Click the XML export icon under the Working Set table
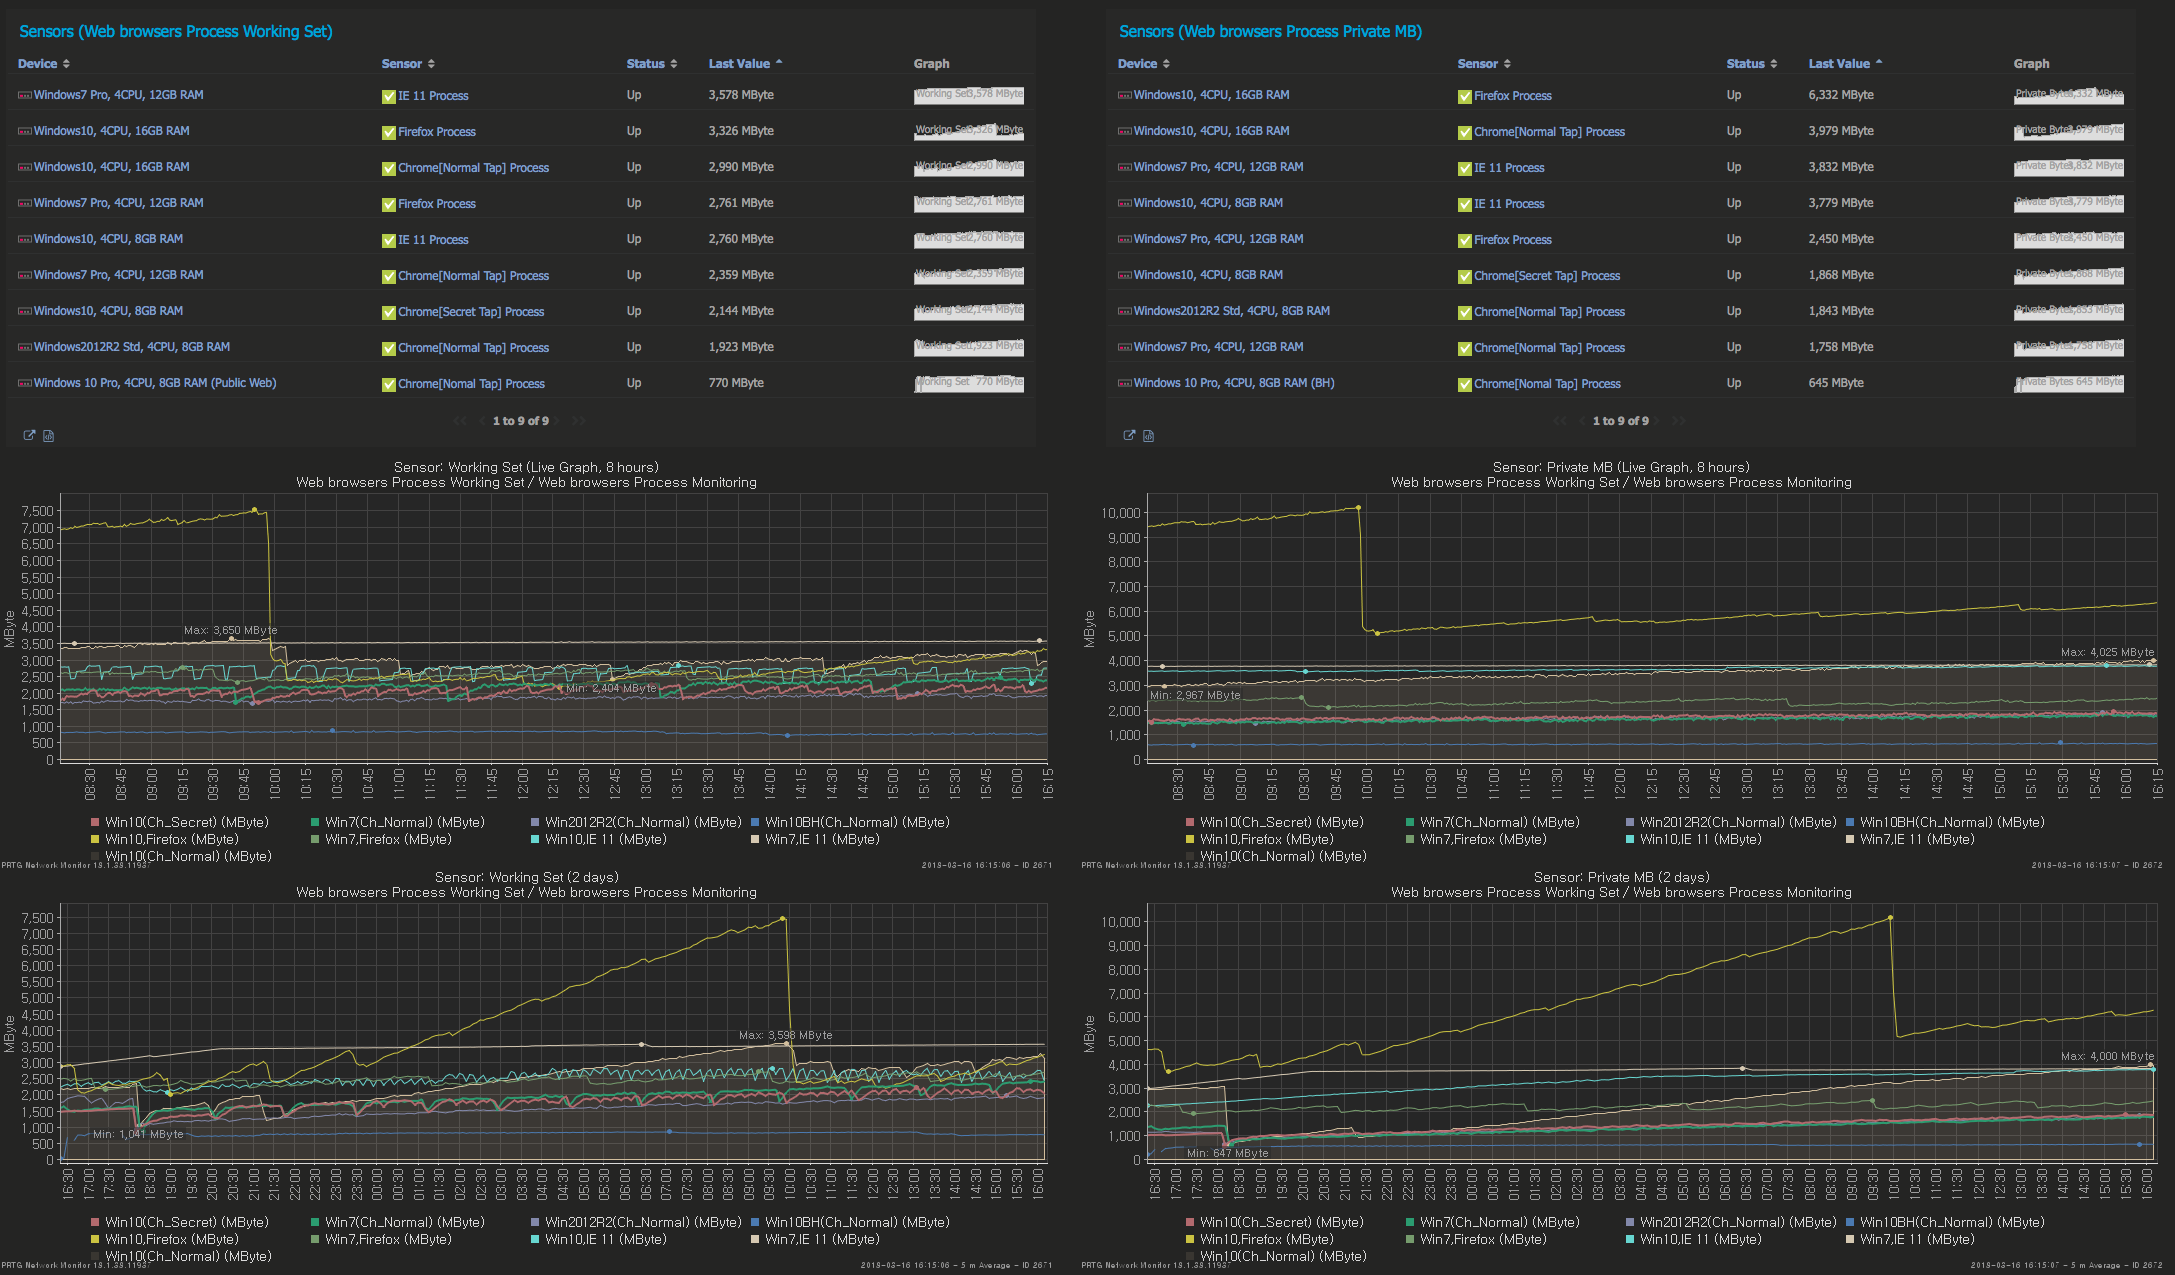This screenshot has width=2175, height=1275. click(47, 435)
